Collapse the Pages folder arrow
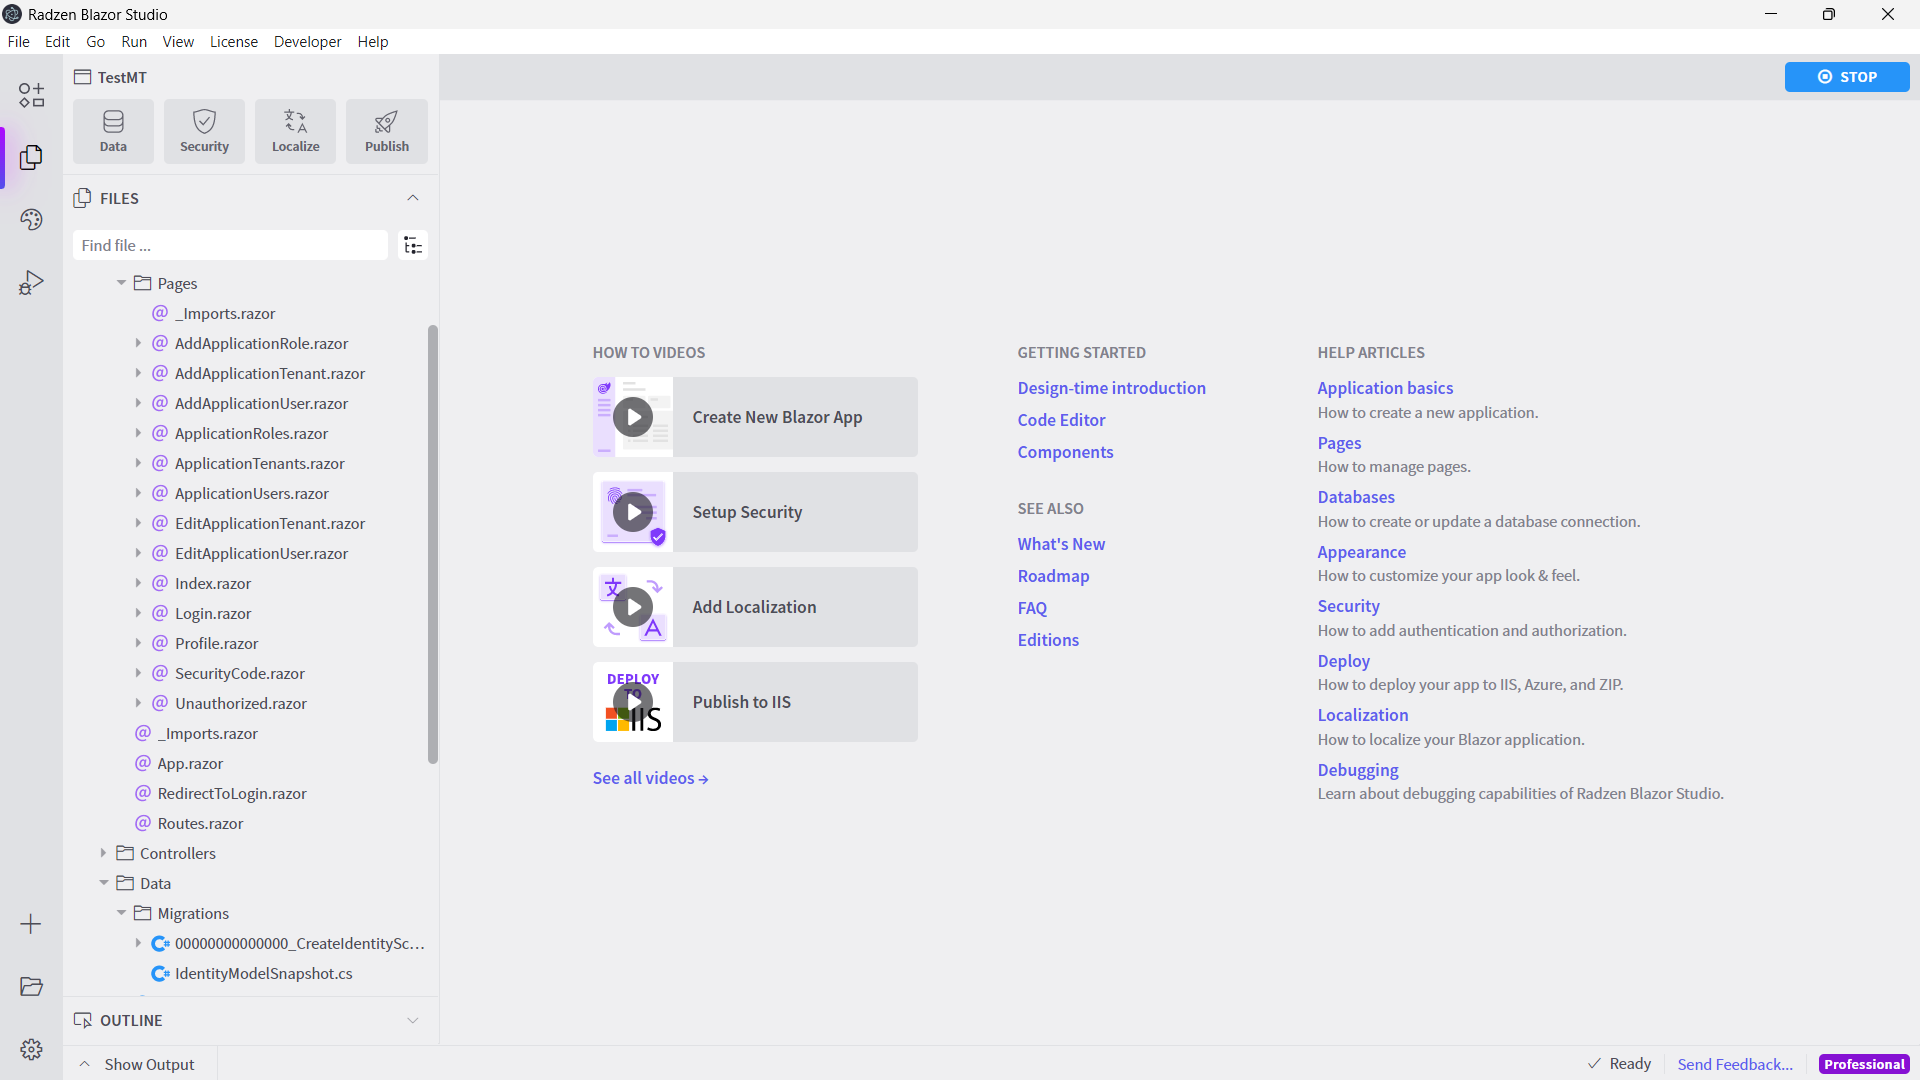 [x=121, y=283]
